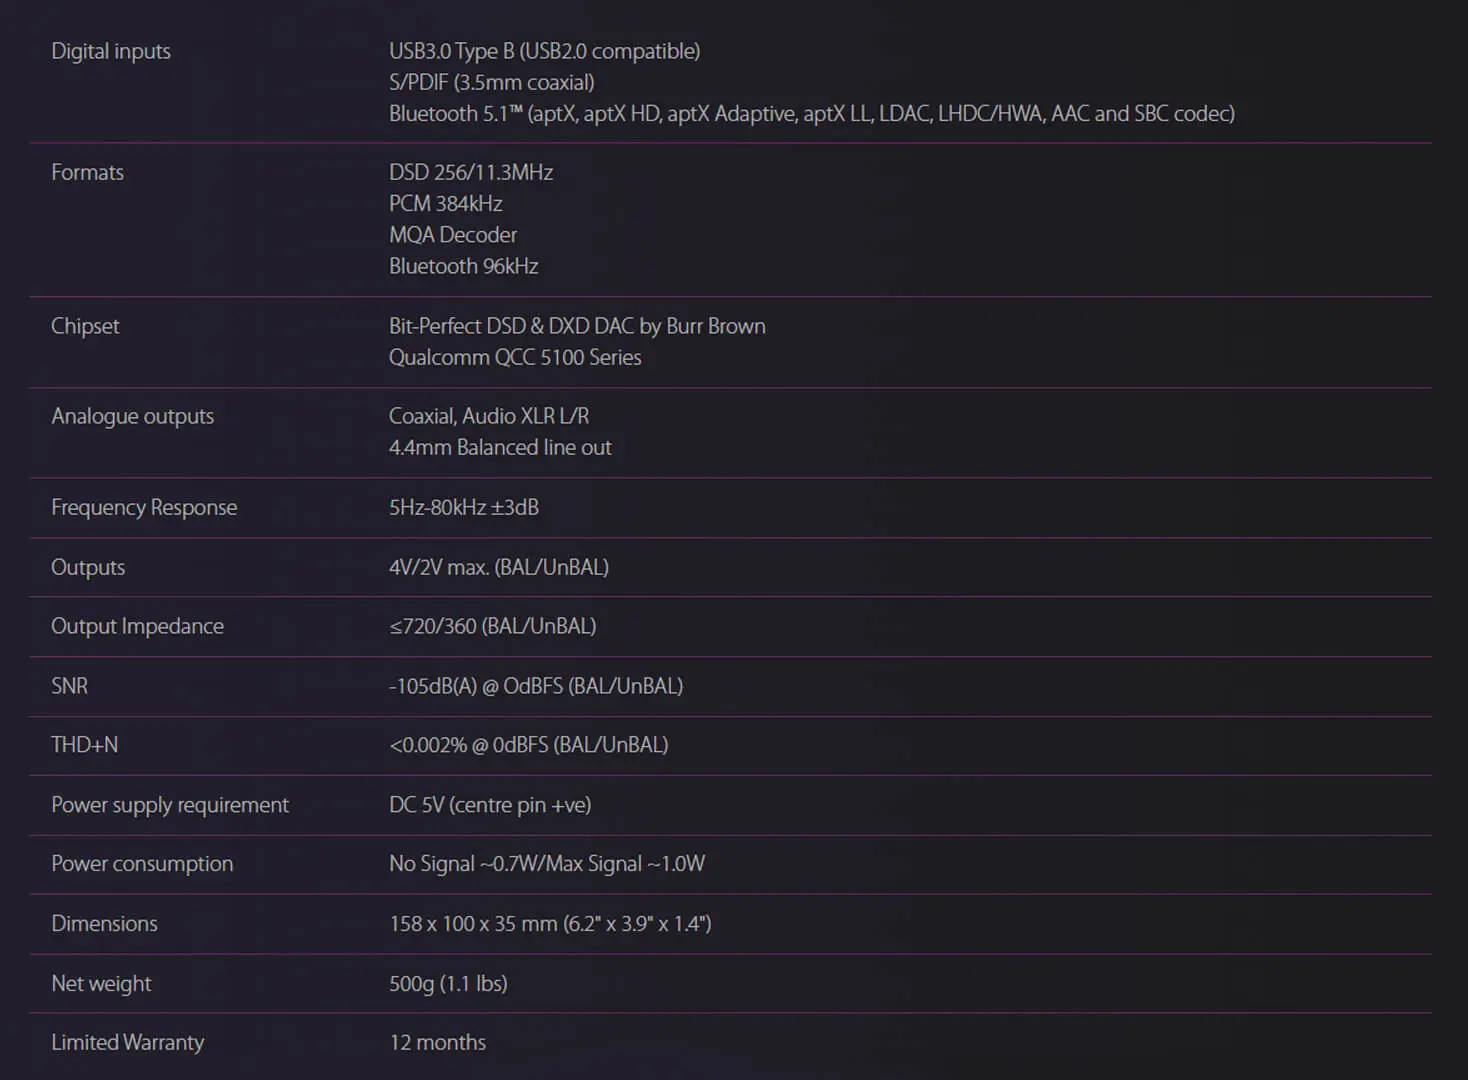The width and height of the screenshot is (1468, 1080).
Task: Click the DC 5V power supply value
Action: pos(489,805)
